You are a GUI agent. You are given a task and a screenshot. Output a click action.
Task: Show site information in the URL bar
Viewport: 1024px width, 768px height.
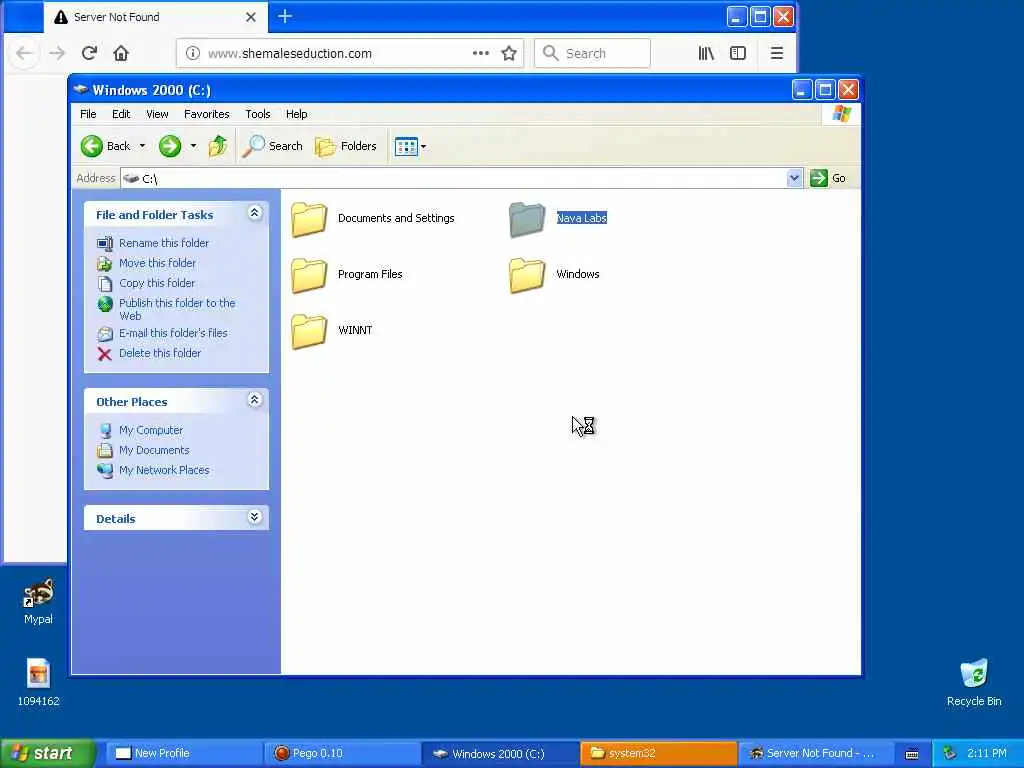tap(193, 53)
